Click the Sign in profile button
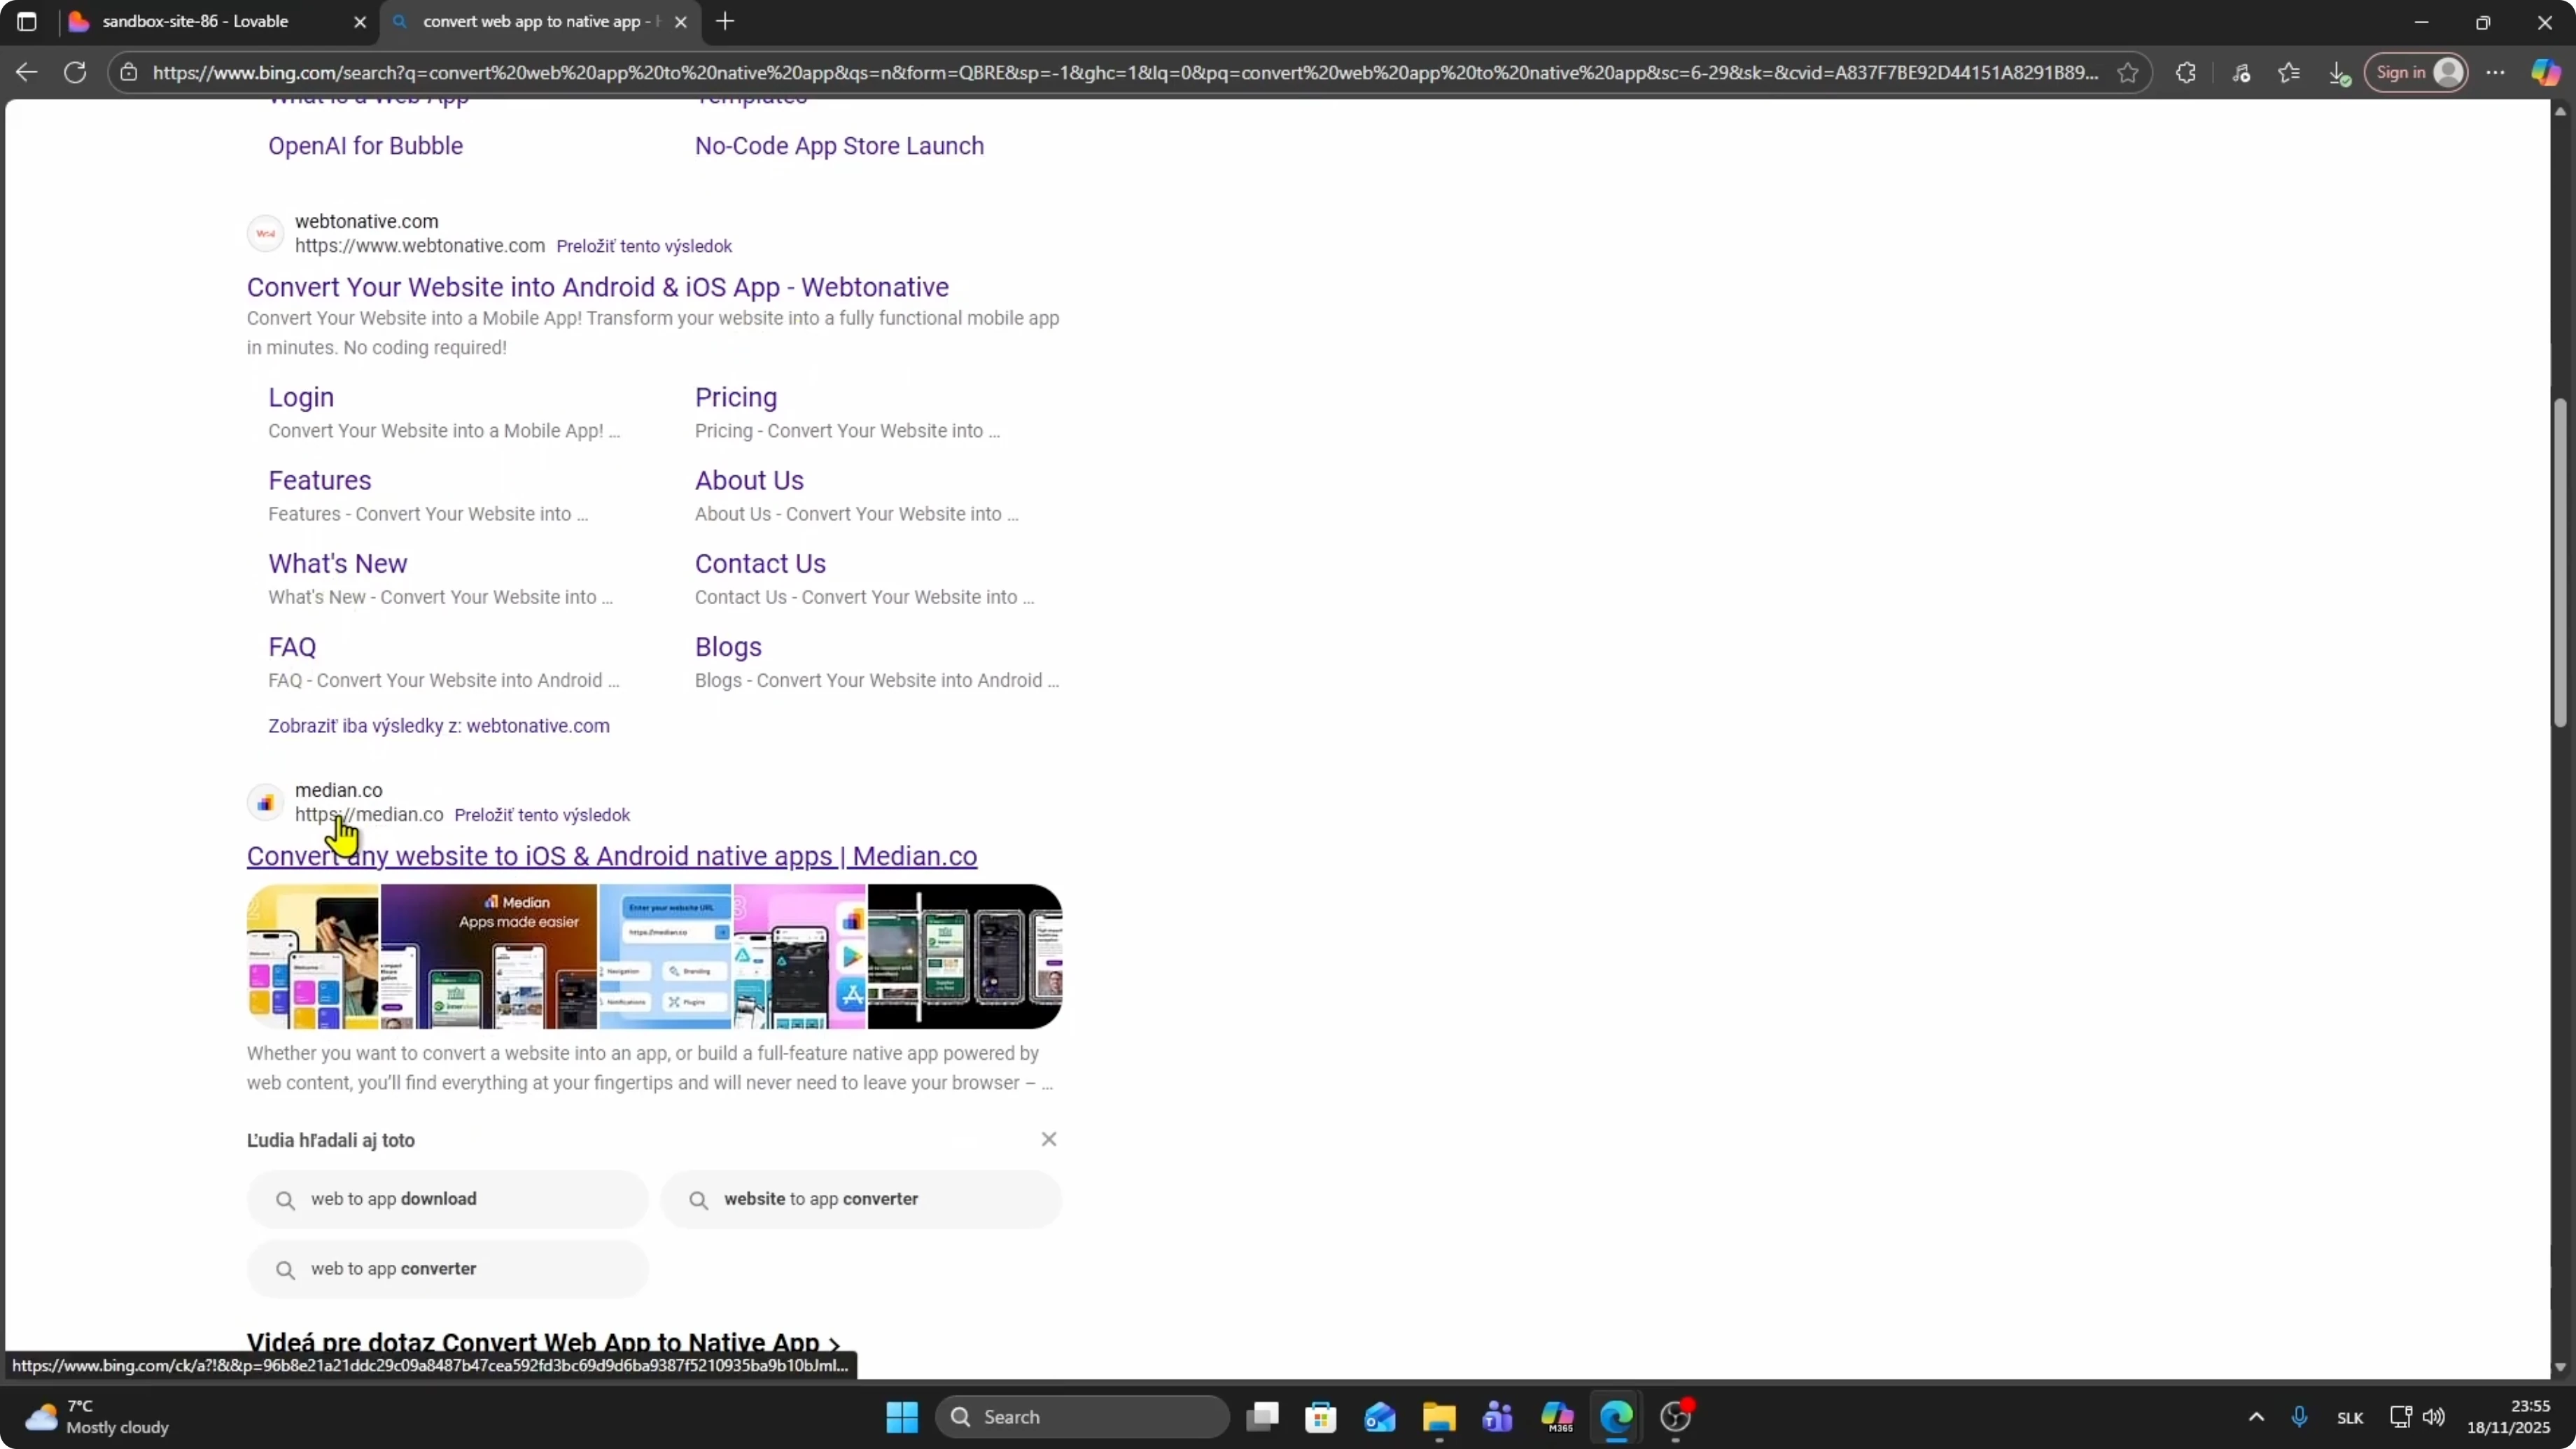The height and width of the screenshot is (1449, 2576). (2417, 72)
